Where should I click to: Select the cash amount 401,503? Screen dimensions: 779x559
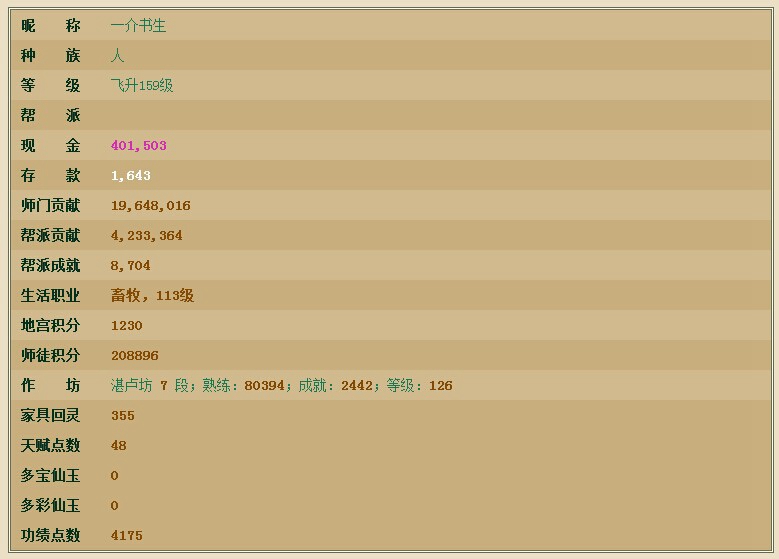tap(138, 146)
